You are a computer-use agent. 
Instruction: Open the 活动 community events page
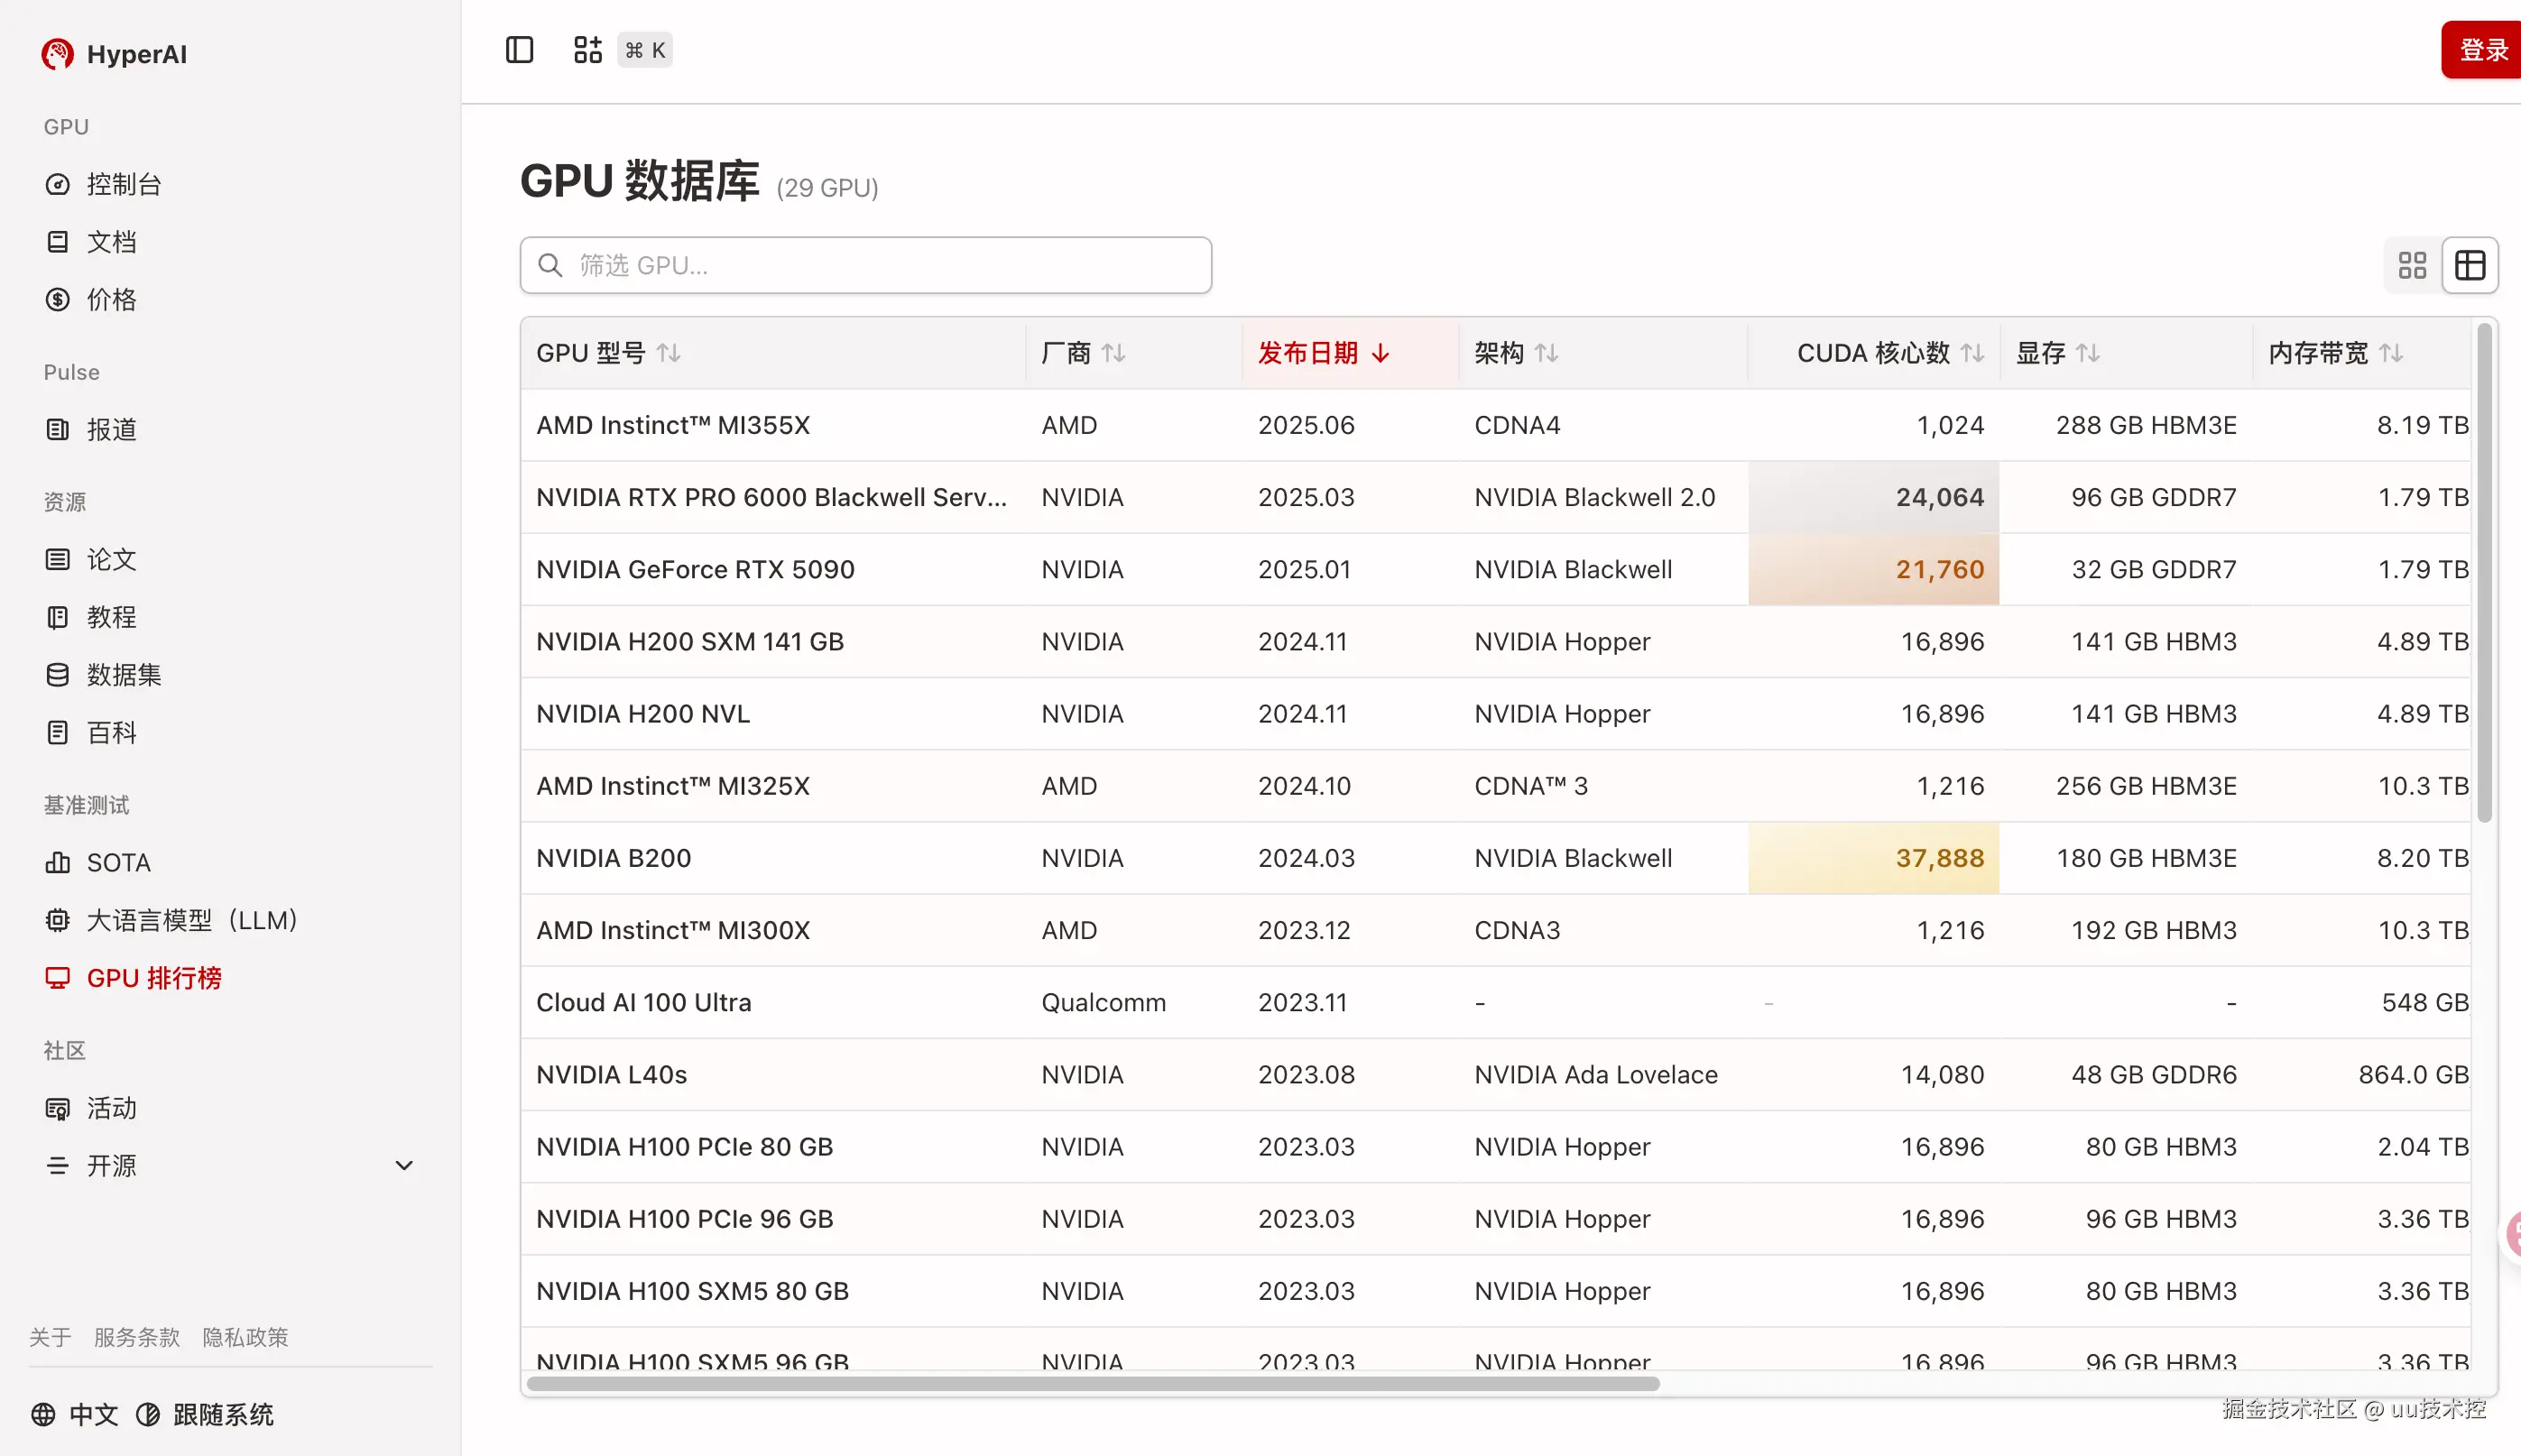(x=110, y=1107)
